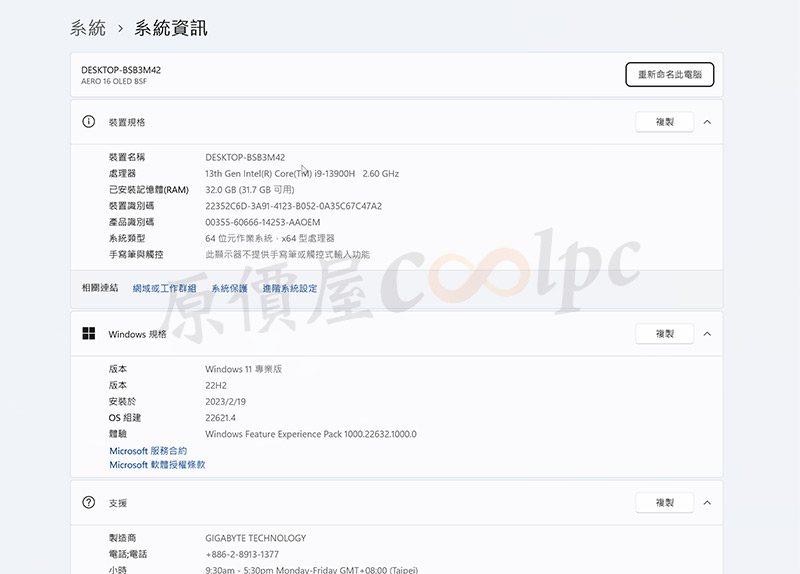This screenshot has width=800, height=574.
Task: Click the 13th Gen Intel Core processor text
Action: coord(301,174)
